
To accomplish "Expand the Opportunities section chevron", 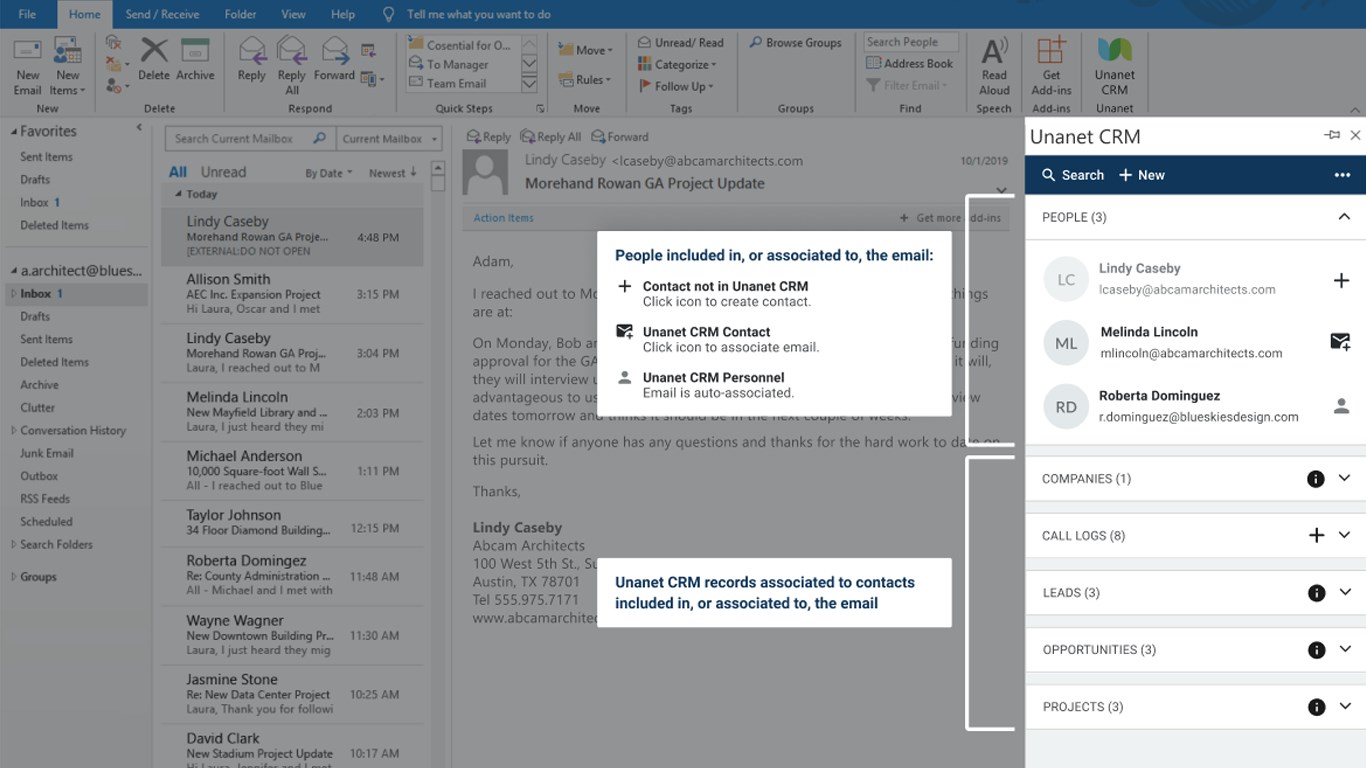I will tap(1344, 649).
